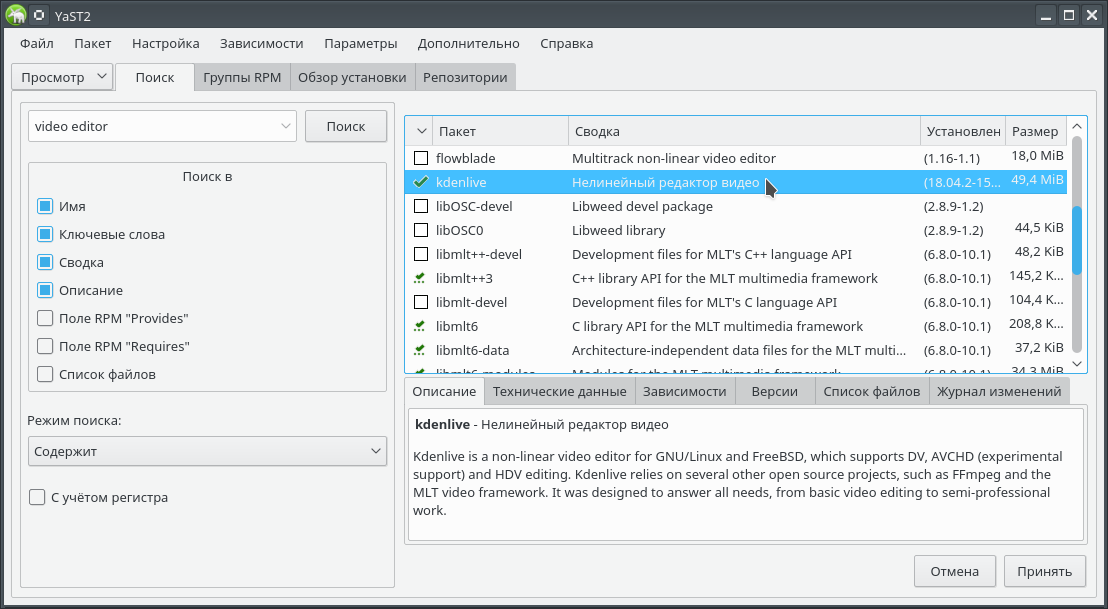Click package list scroll up arrow
Image resolution: width=1108 pixels, height=609 pixels.
coord(1077,126)
